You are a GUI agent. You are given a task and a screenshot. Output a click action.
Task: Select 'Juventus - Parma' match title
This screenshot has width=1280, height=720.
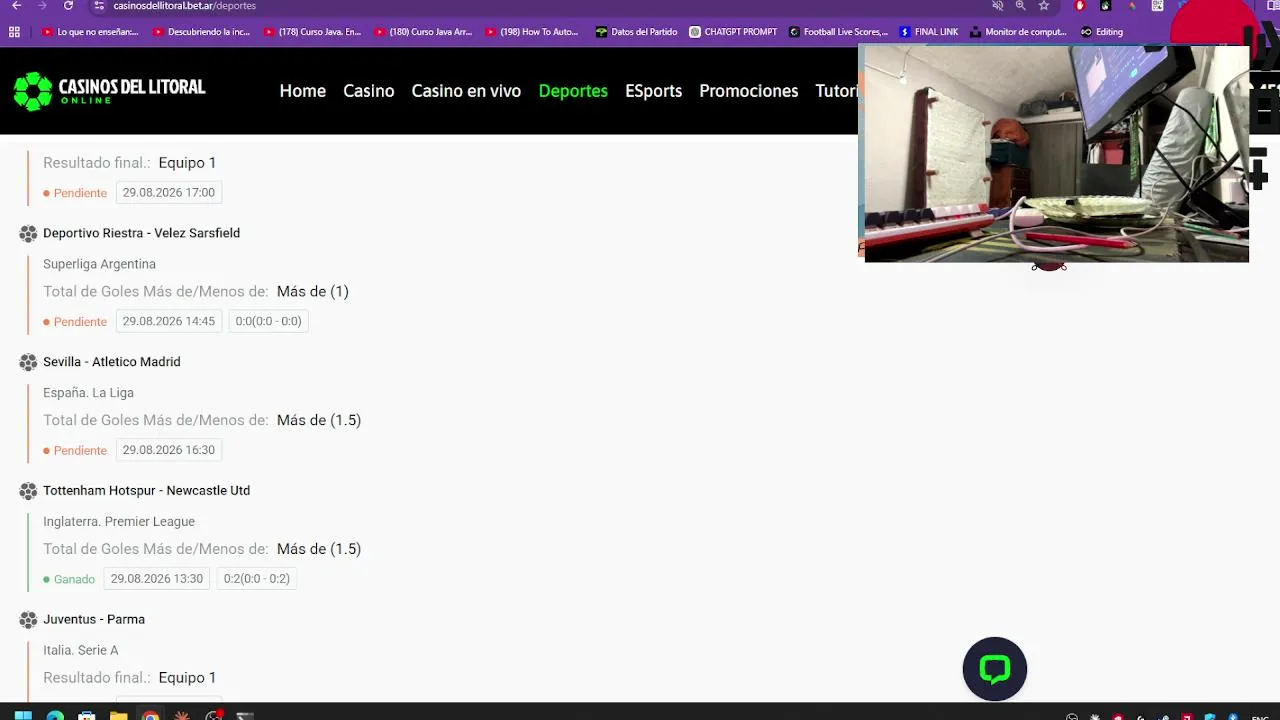94,620
